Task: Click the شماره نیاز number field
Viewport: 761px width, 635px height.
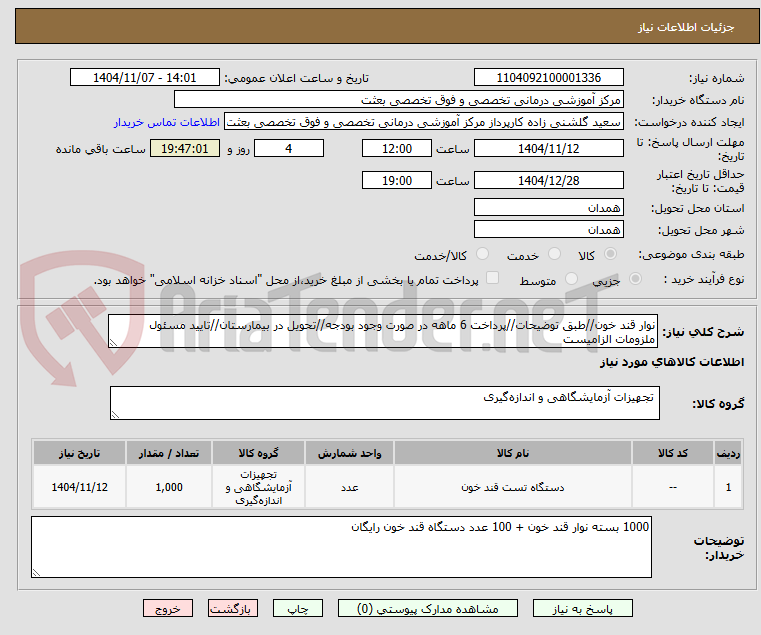Action: coord(548,77)
